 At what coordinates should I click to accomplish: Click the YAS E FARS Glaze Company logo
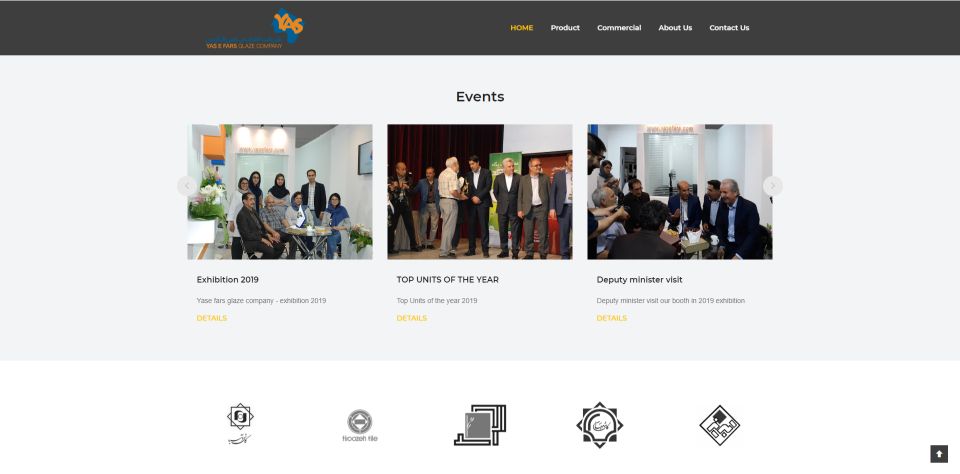click(x=254, y=29)
